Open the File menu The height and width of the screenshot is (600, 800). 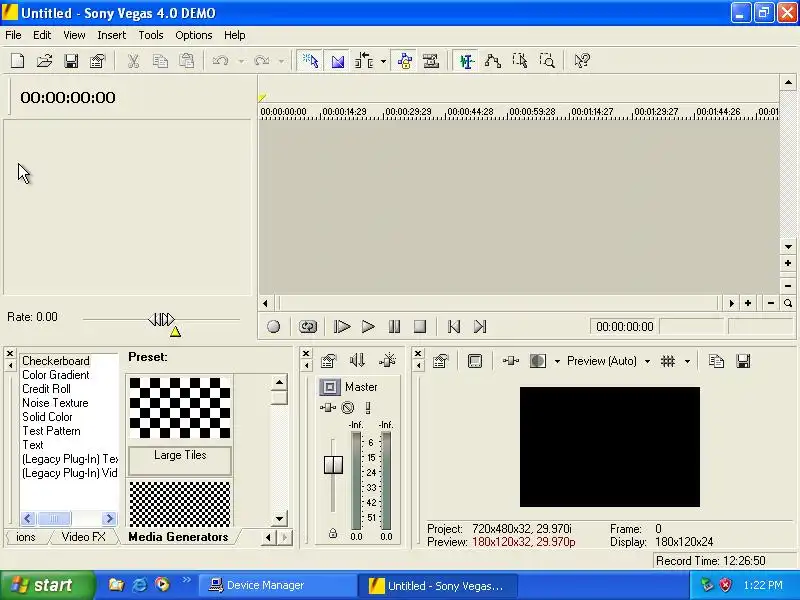(13, 35)
